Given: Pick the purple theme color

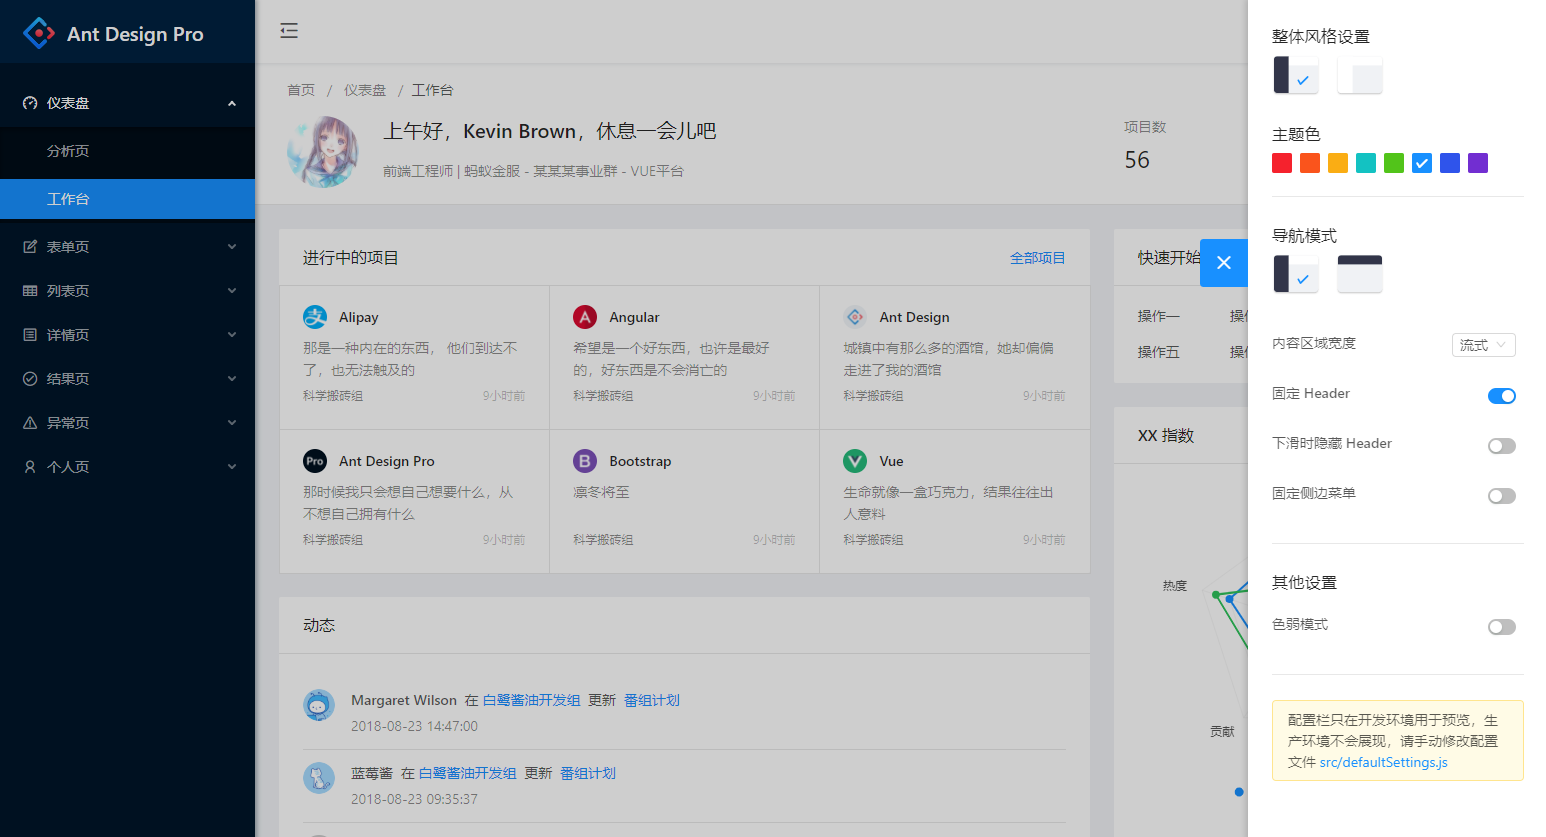Looking at the screenshot, I should [x=1478, y=163].
